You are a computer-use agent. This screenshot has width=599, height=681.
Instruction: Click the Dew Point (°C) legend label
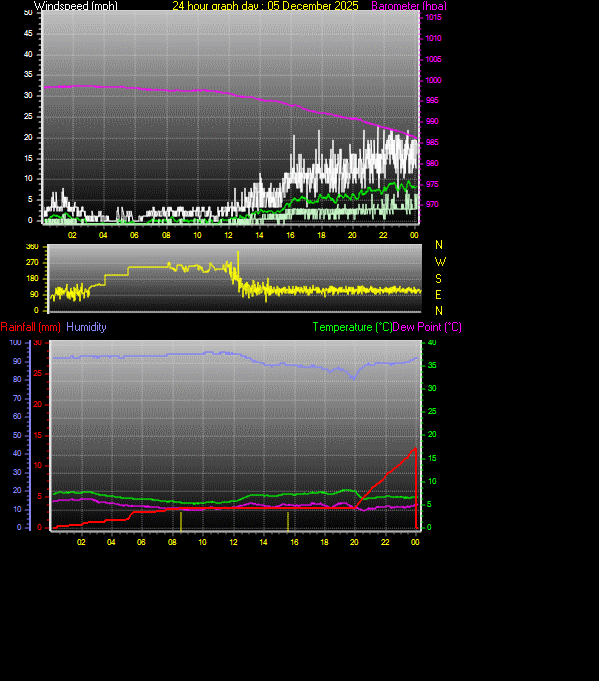click(x=427, y=327)
